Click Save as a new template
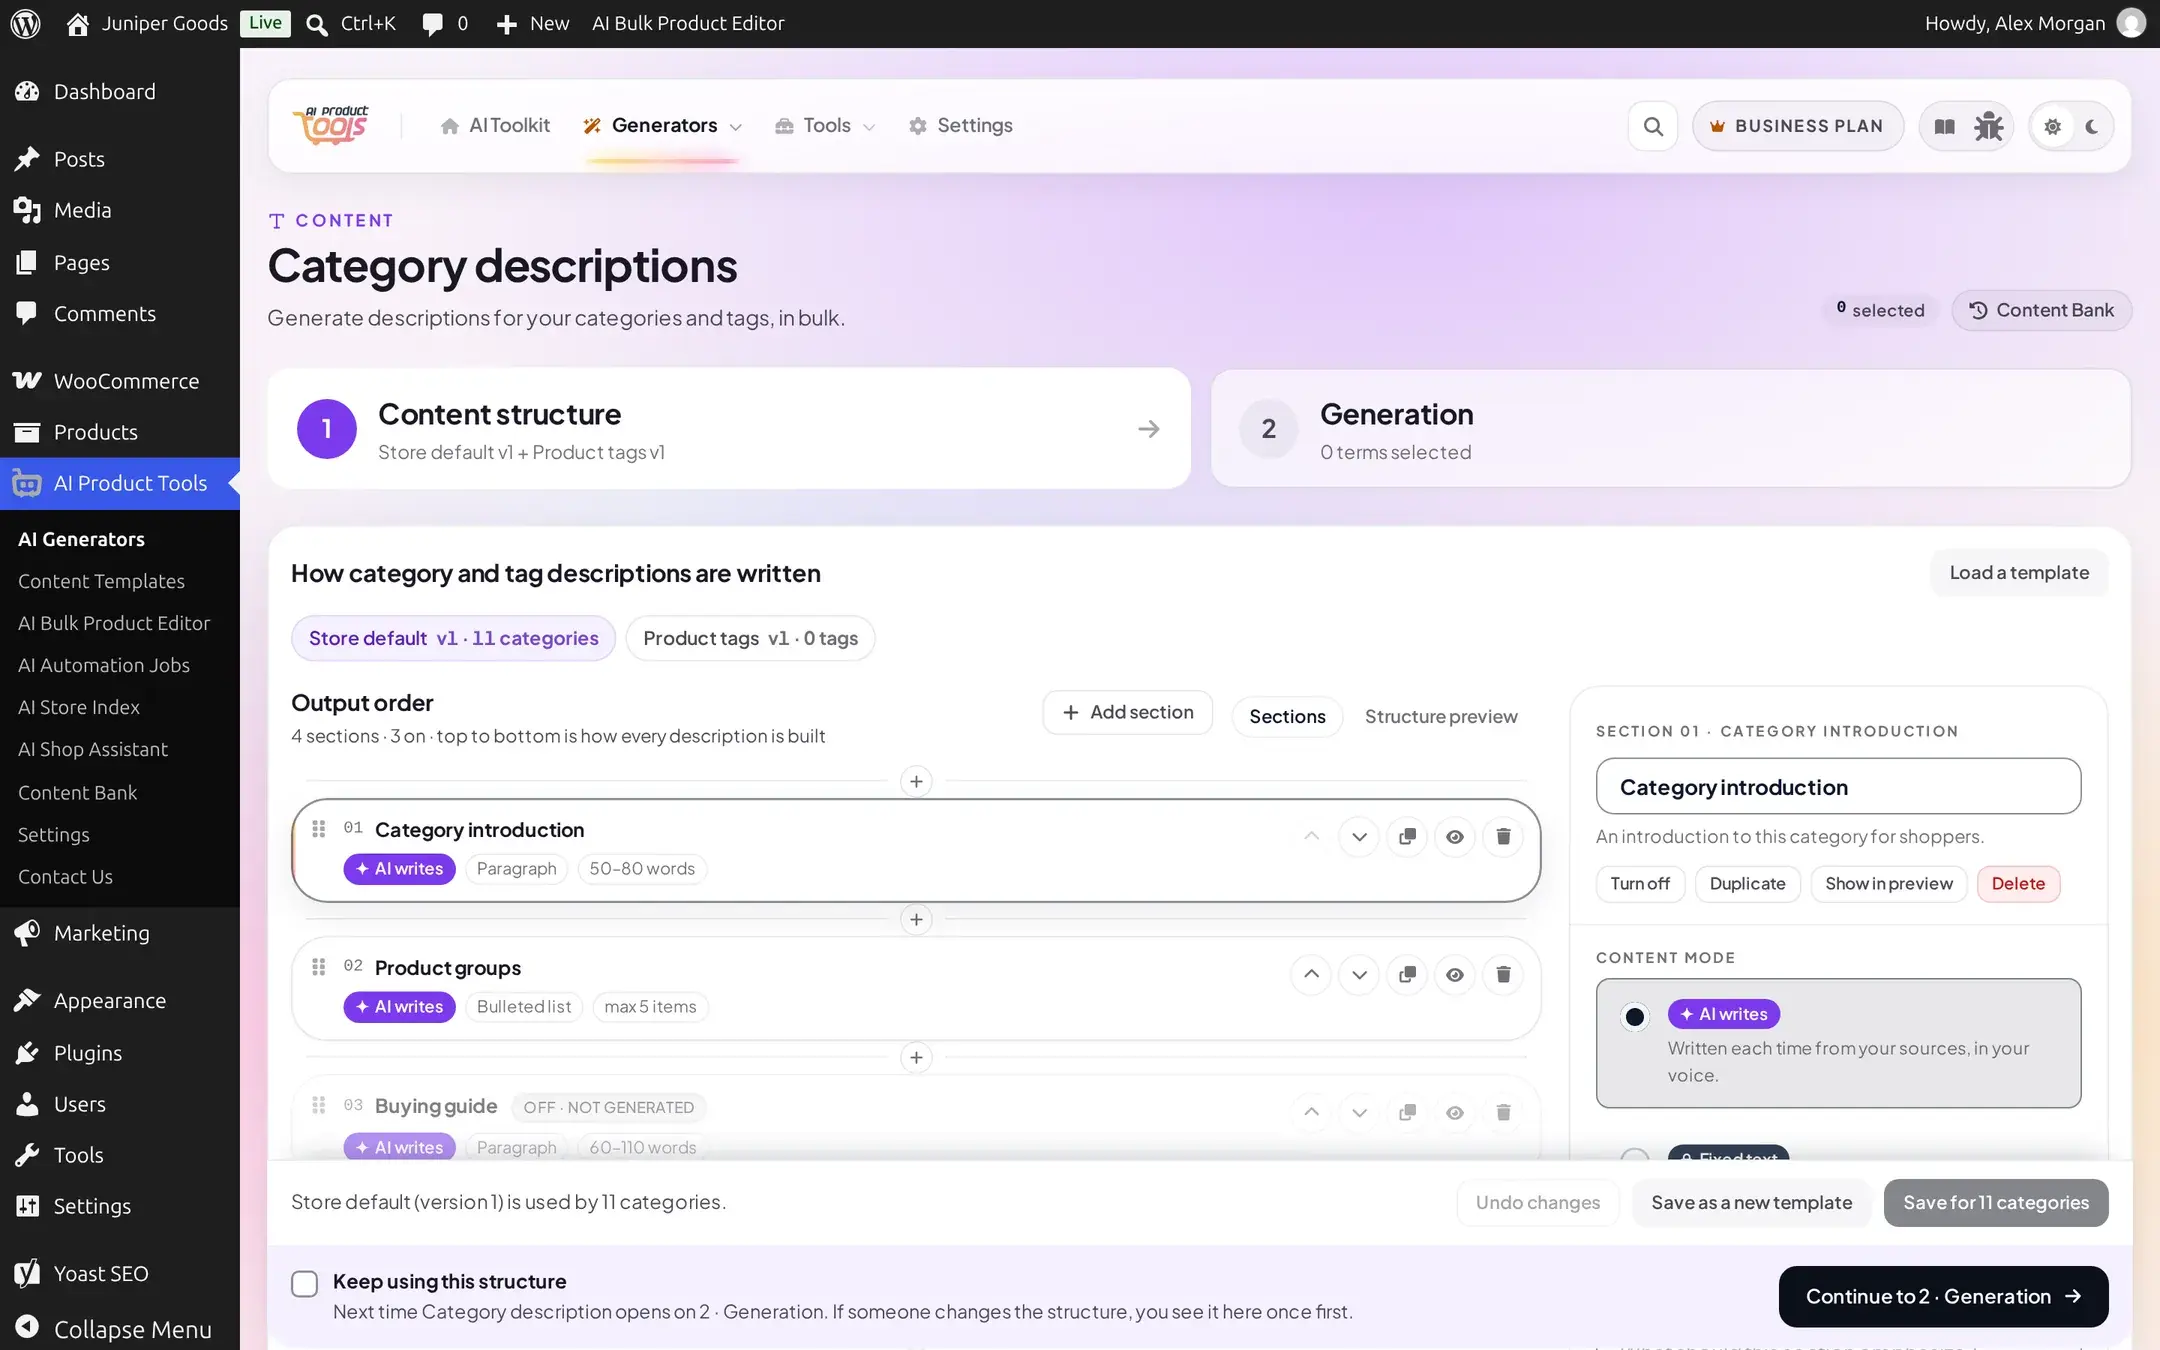This screenshot has width=2160, height=1350. (1751, 1203)
